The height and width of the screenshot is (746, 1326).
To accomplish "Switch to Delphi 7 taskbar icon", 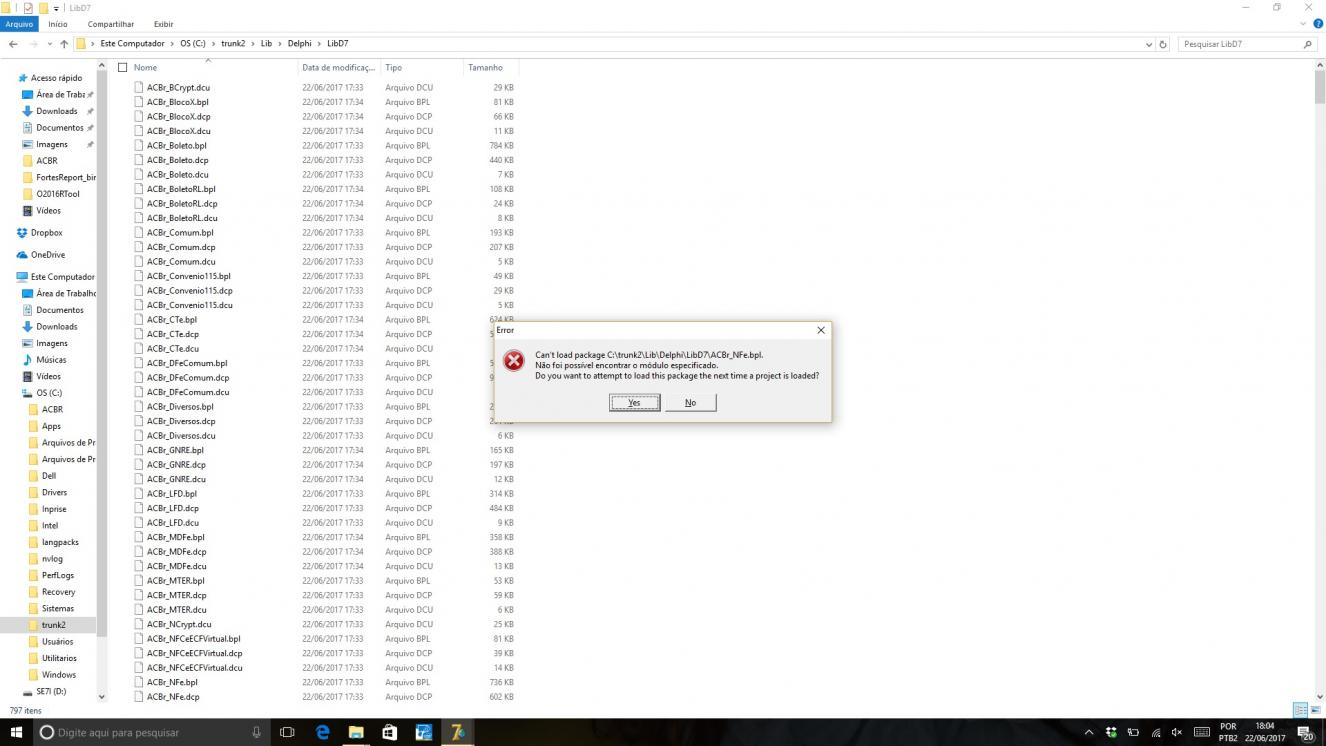I will coord(458,732).
